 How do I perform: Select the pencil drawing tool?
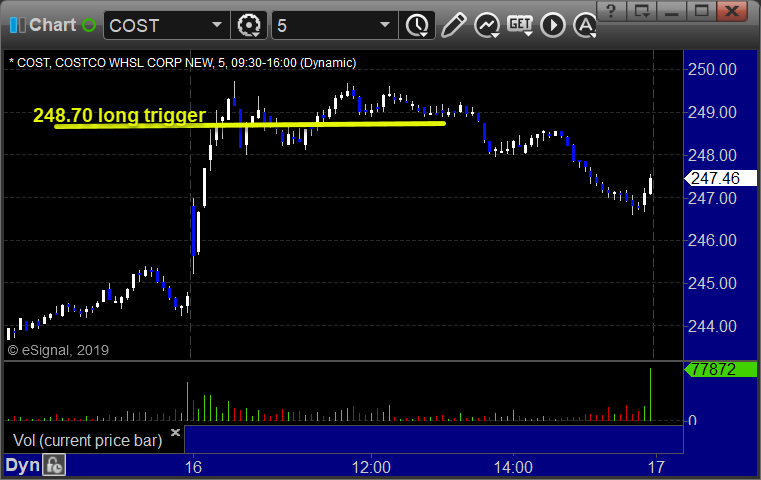click(454, 25)
